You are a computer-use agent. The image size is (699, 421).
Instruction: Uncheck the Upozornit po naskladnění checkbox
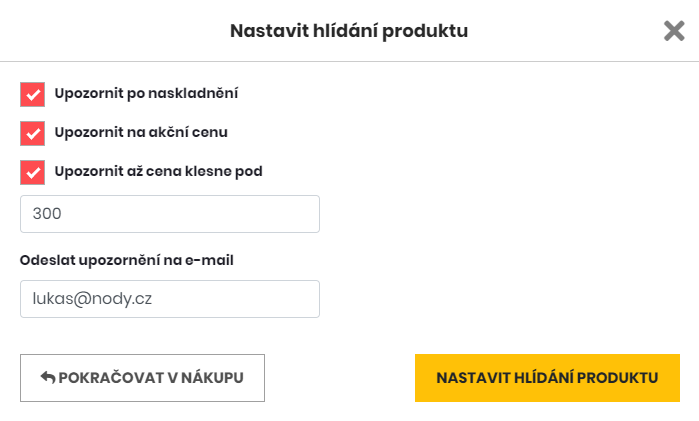pos(33,95)
